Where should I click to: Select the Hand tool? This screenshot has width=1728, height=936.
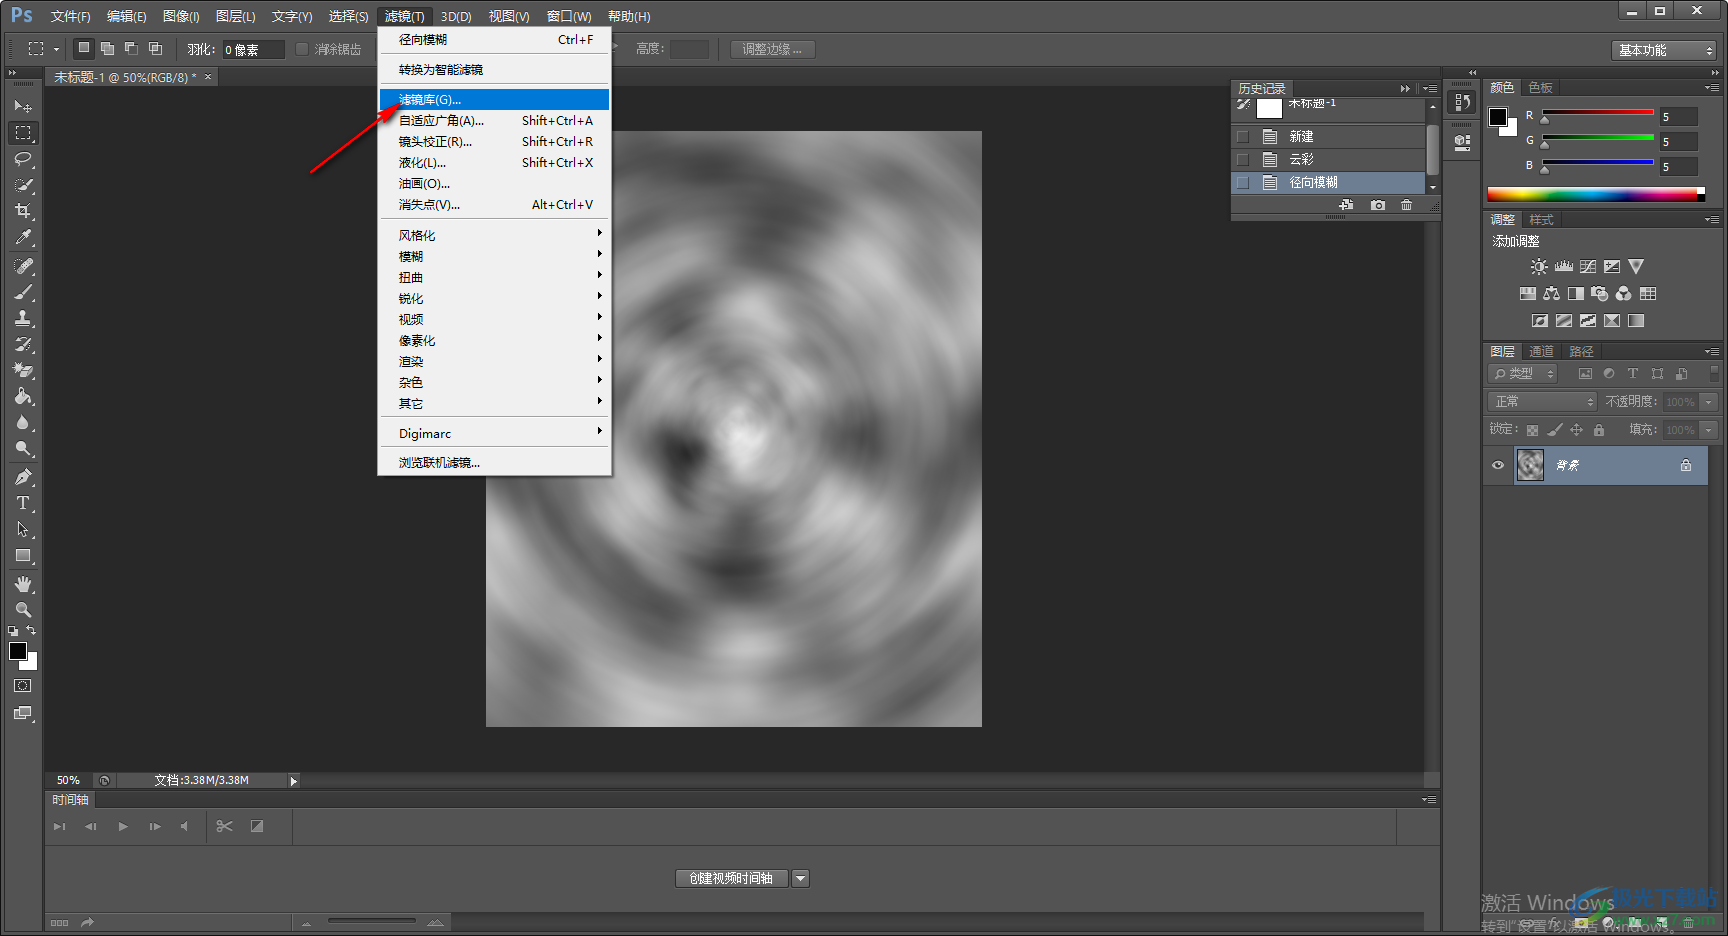point(23,584)
